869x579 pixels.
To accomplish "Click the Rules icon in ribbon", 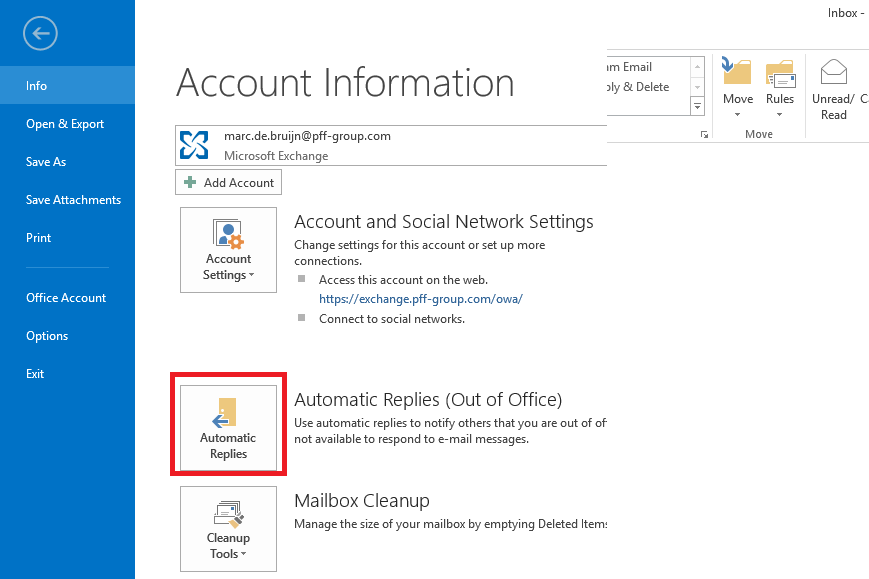I will 780,76.
